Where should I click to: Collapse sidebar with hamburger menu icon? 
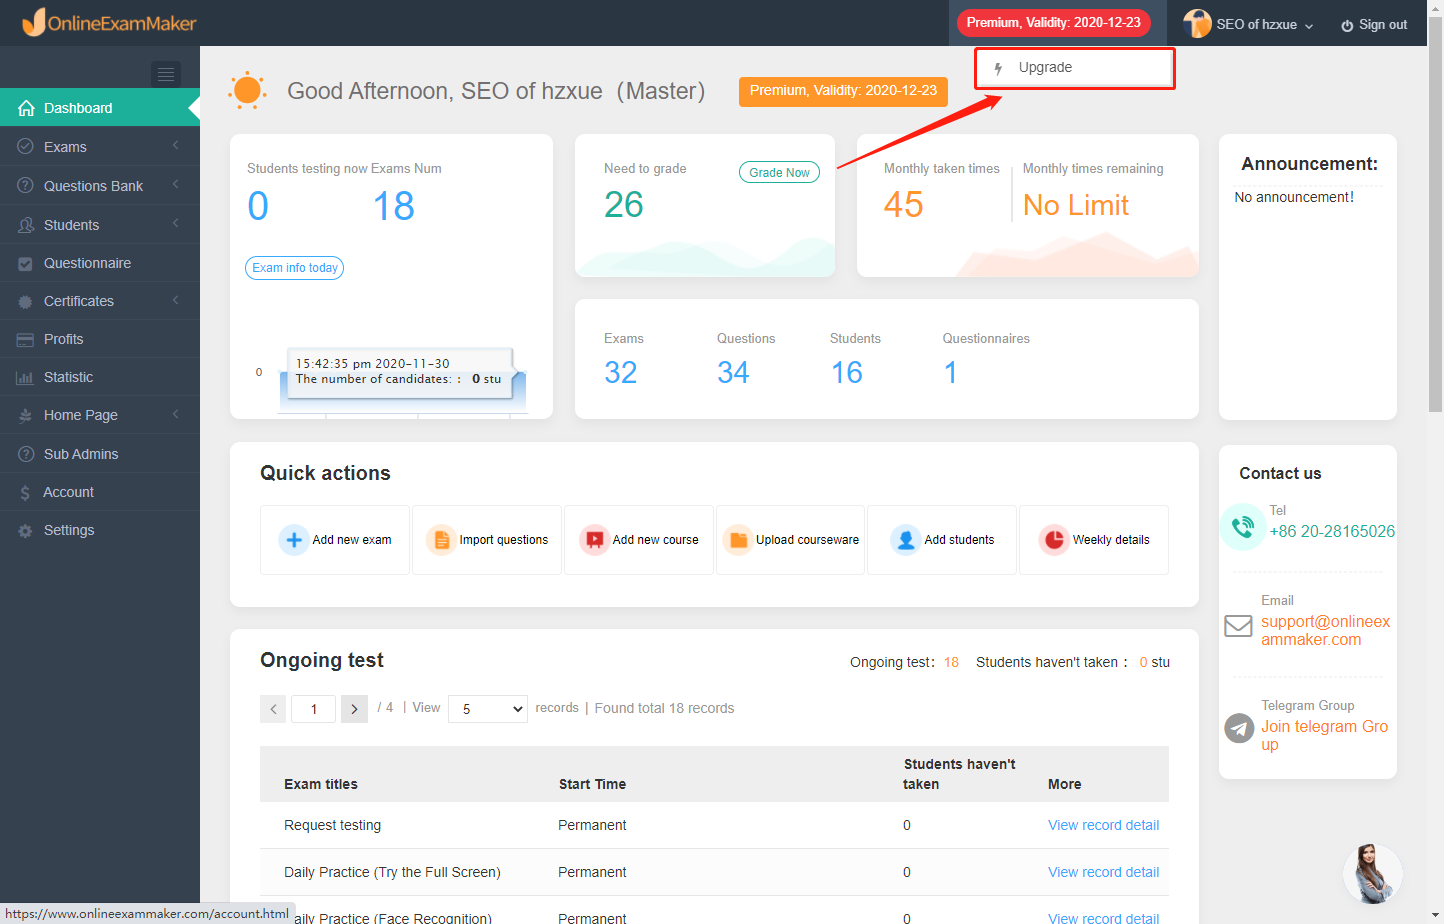tap(166, 74)
